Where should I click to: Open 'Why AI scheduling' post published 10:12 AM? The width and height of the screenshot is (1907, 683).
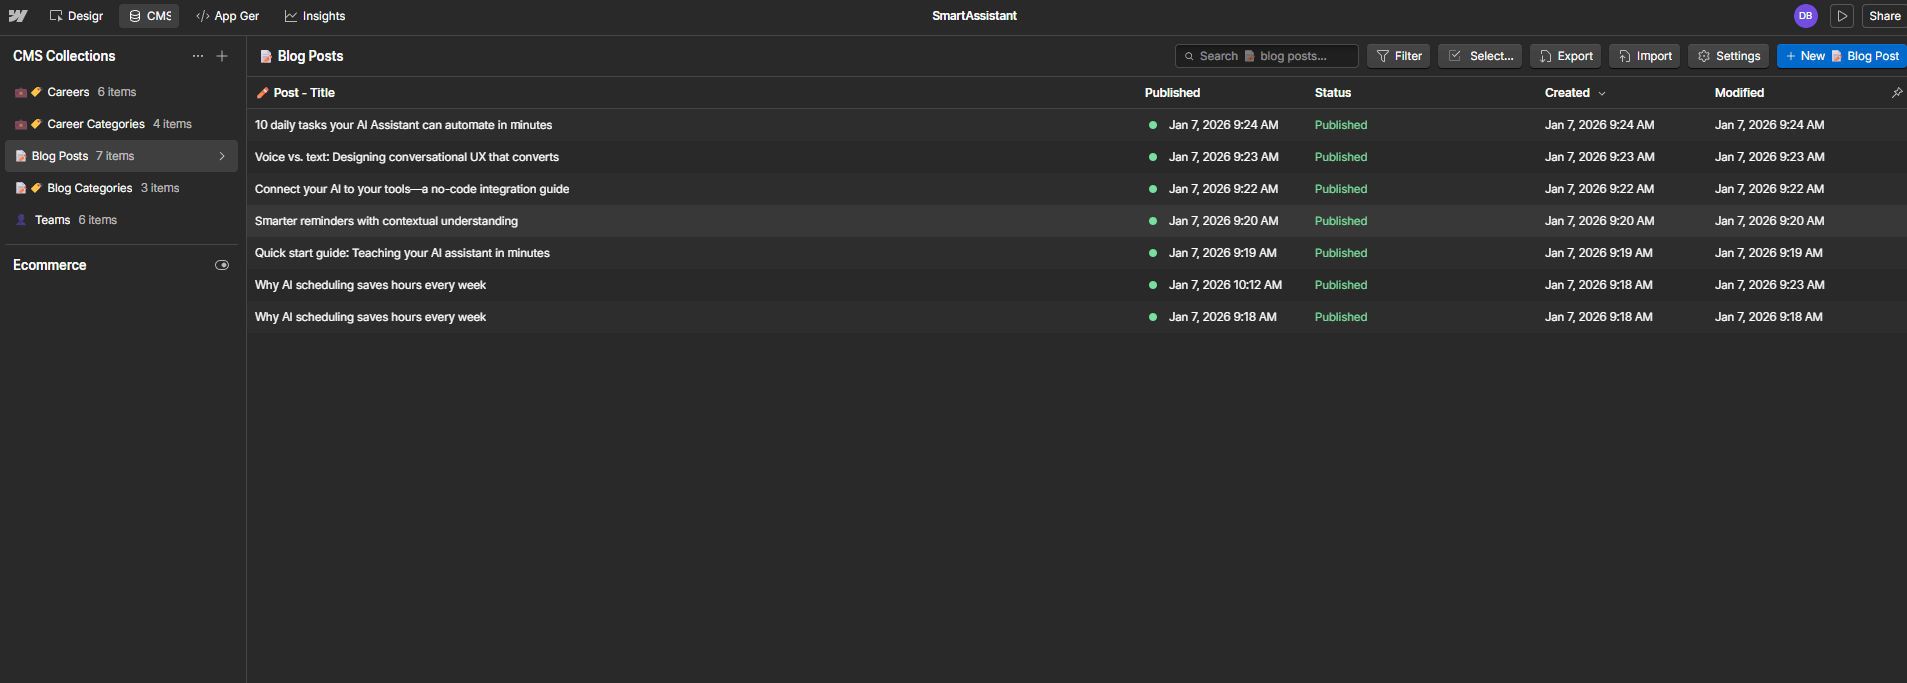370,285
